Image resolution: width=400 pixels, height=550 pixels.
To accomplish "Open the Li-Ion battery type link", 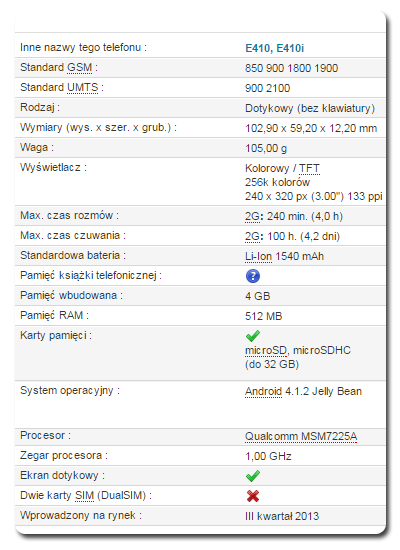I will [x=258, y=256].
